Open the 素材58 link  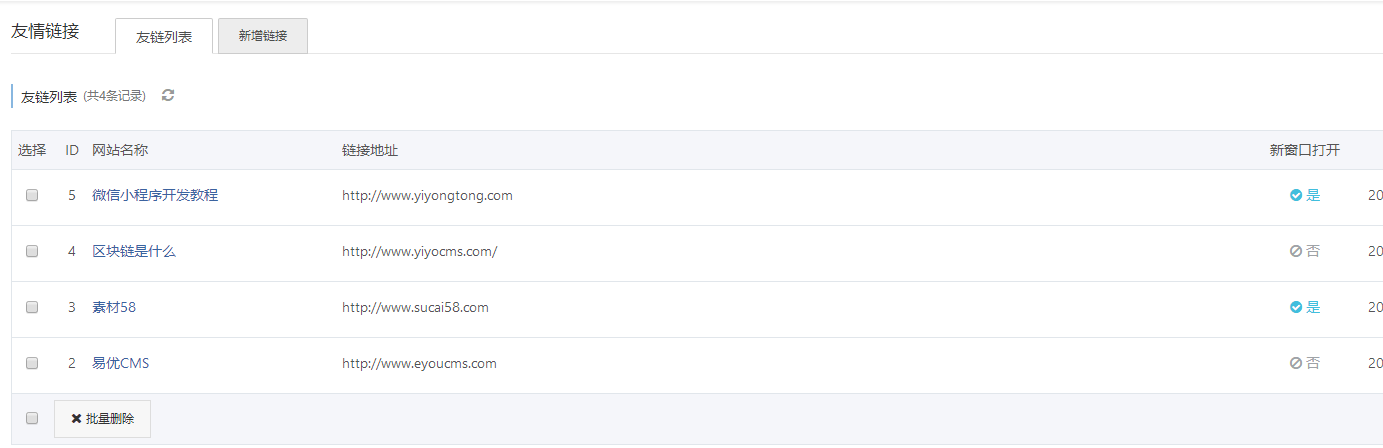(x=114, y=308)
